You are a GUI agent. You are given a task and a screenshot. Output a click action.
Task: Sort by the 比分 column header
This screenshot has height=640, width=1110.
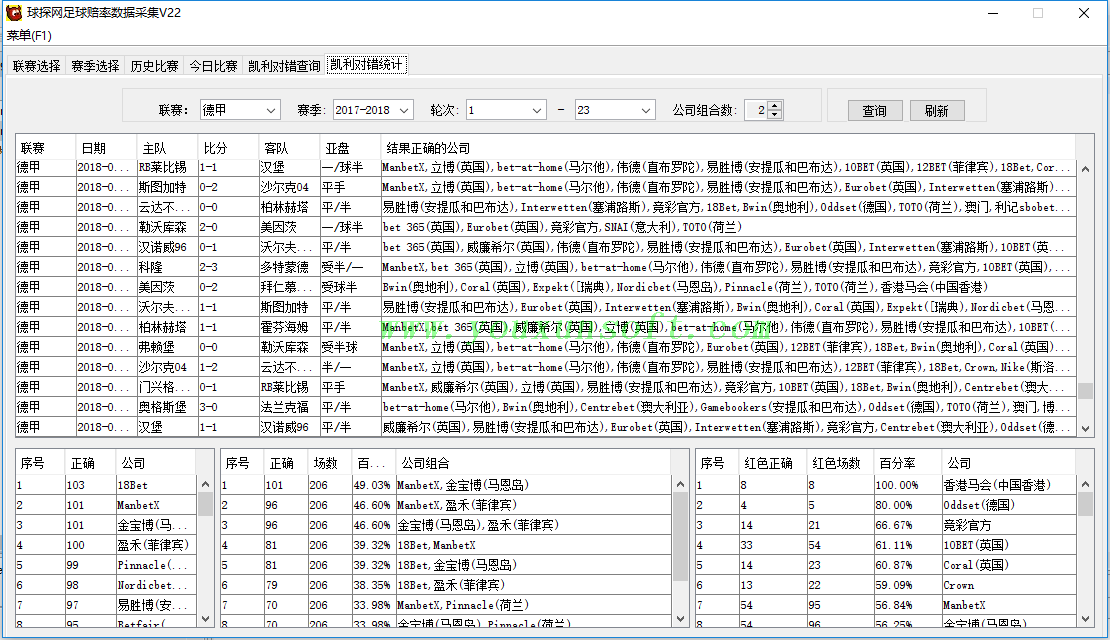click(228, 148)
